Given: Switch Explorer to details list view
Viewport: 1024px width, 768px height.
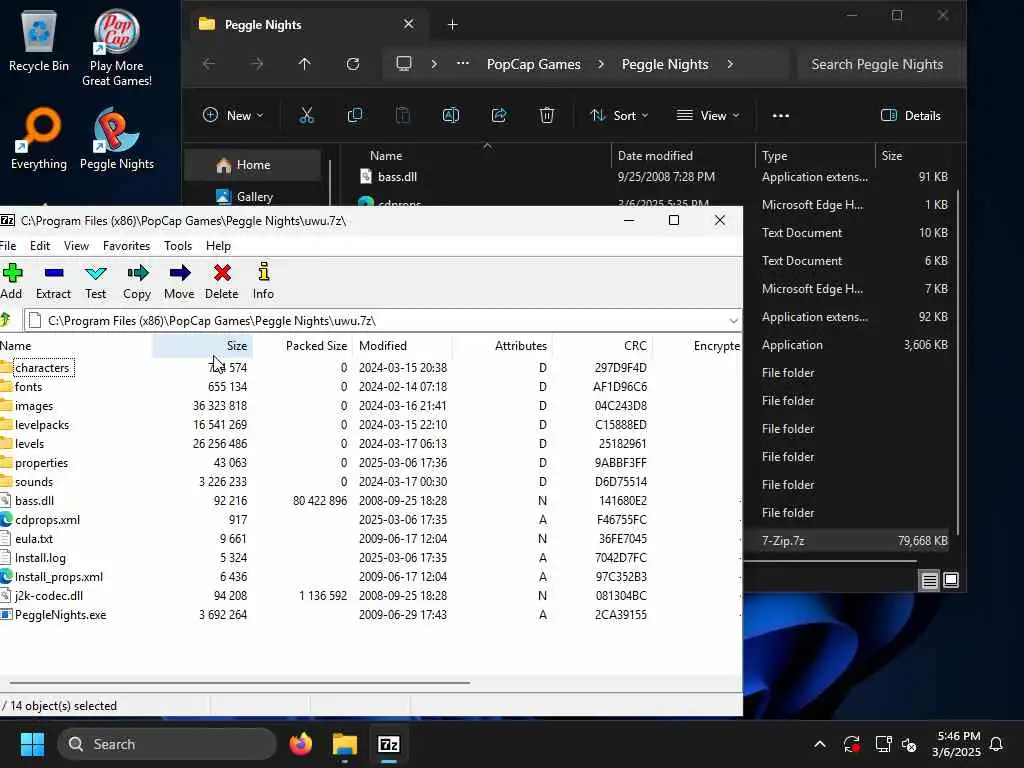Looking at the screenshot, I should 929,580.
